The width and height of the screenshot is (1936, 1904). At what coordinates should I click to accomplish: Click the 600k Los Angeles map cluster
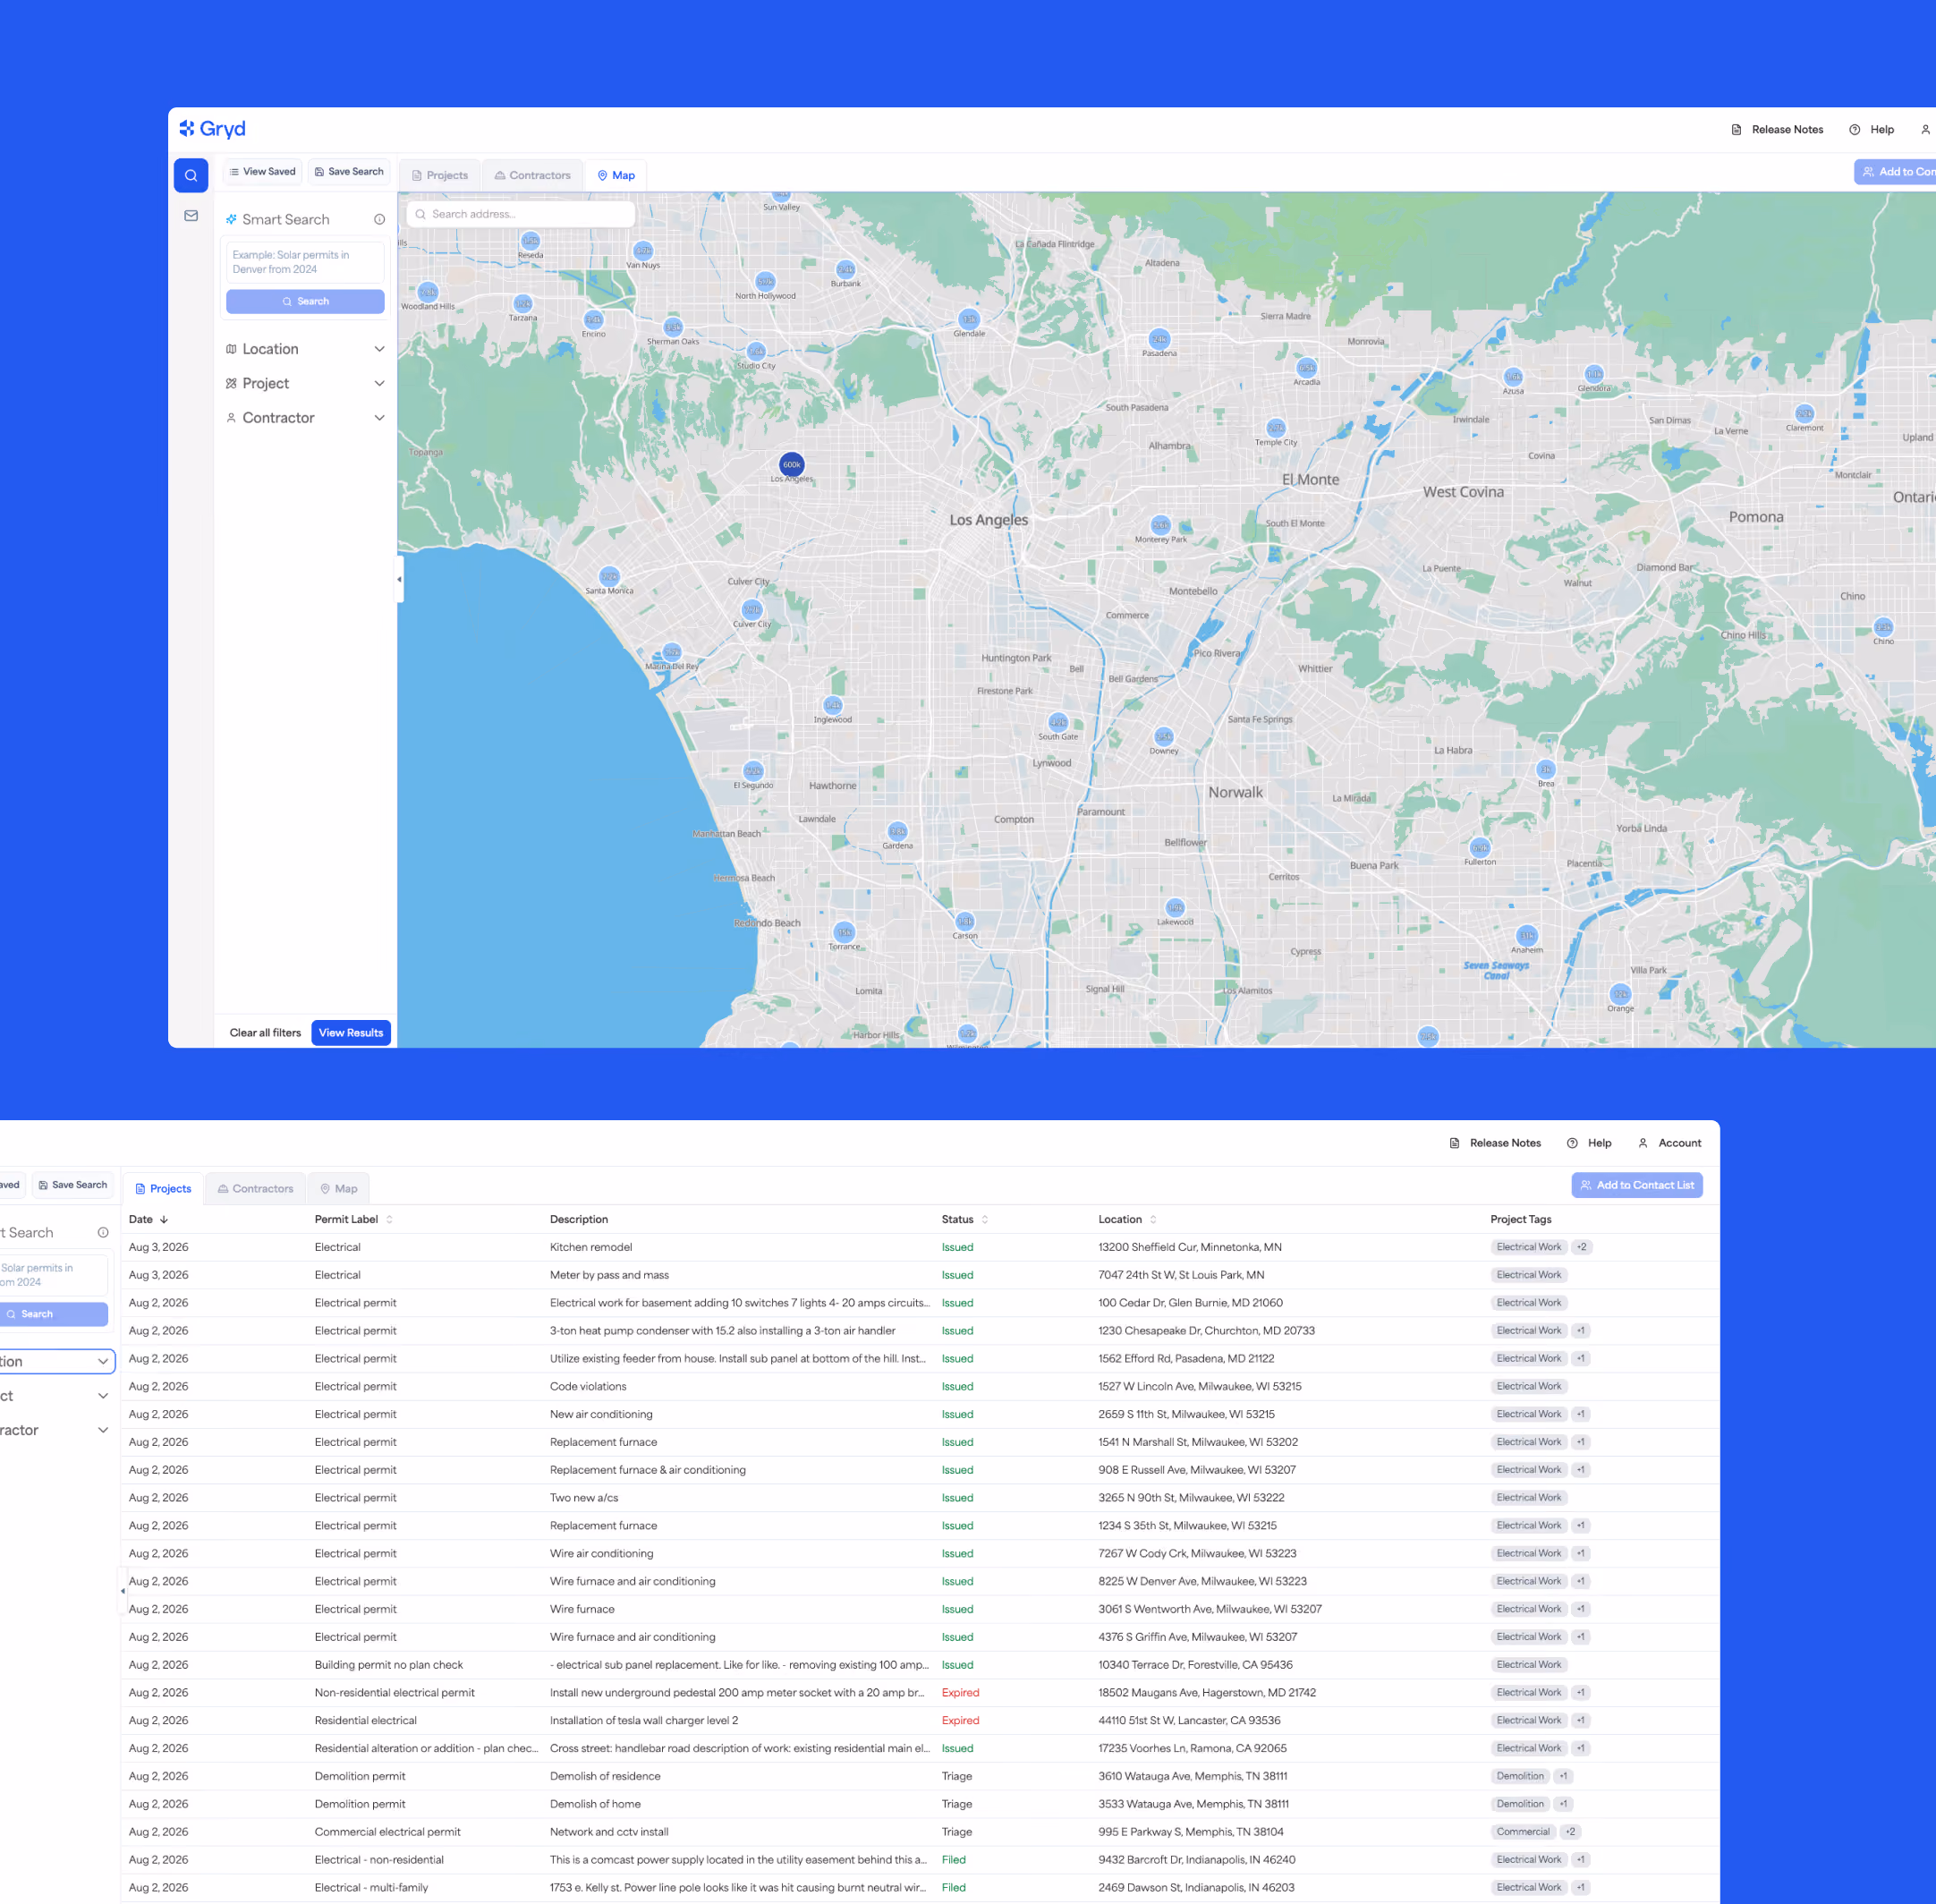coord(791,464)
